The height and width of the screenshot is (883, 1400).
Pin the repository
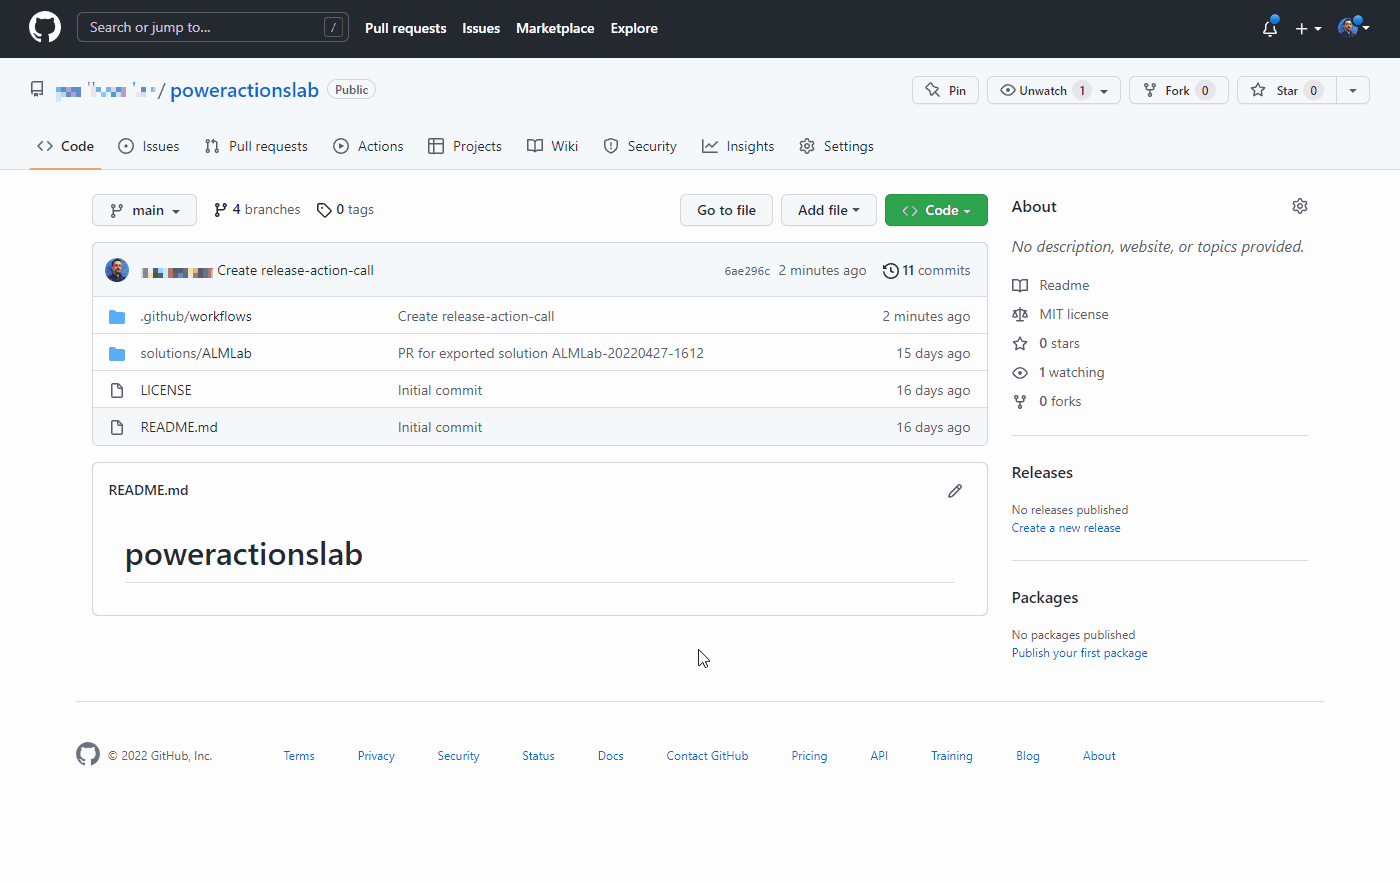tap(944, 89)
